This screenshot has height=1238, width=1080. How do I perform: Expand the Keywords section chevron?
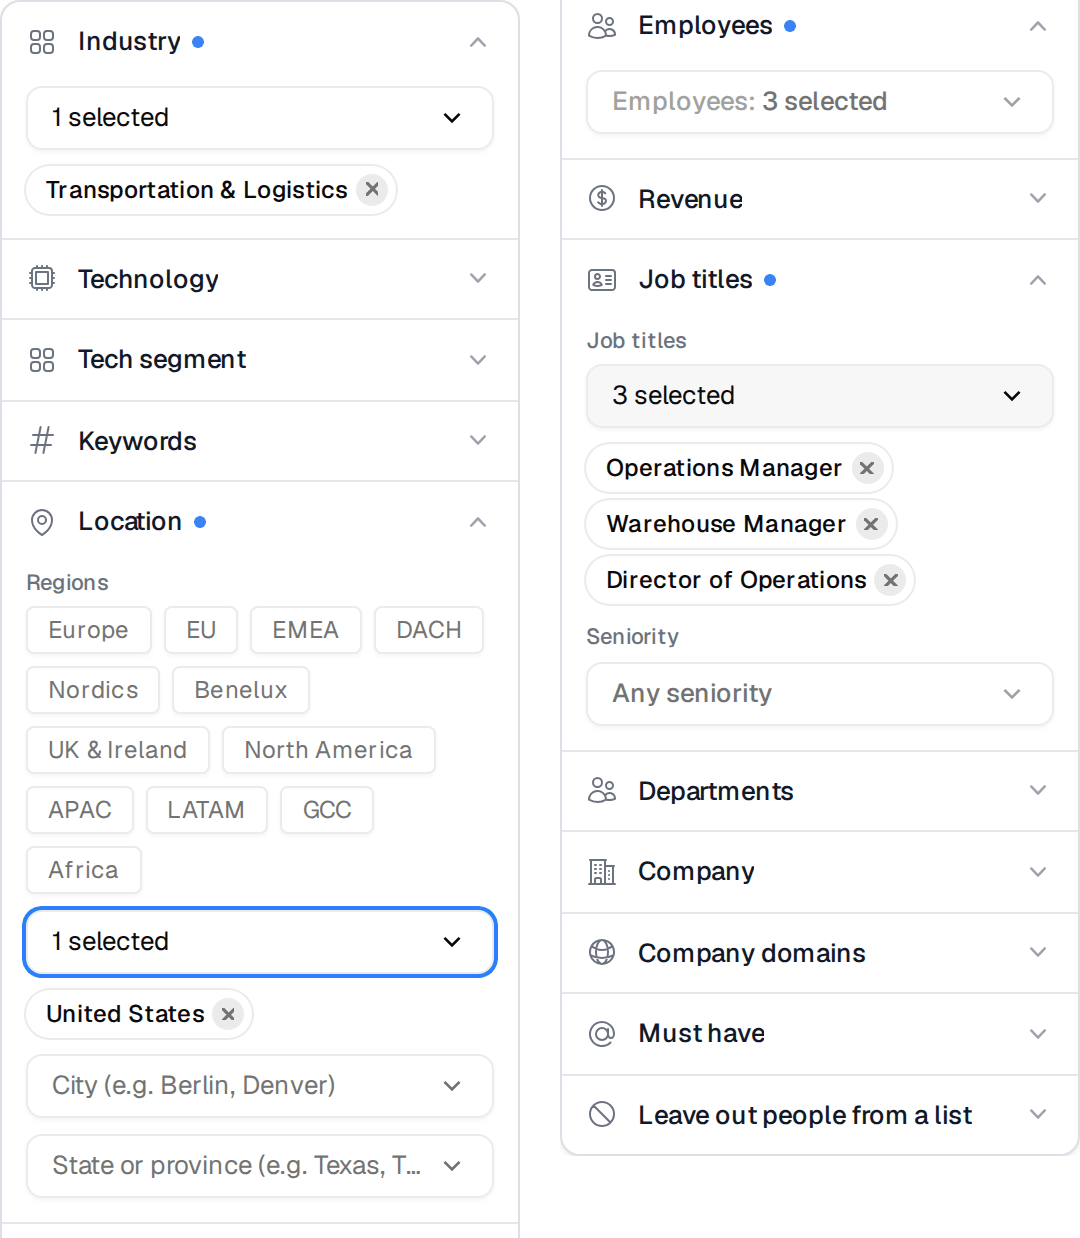478,440
